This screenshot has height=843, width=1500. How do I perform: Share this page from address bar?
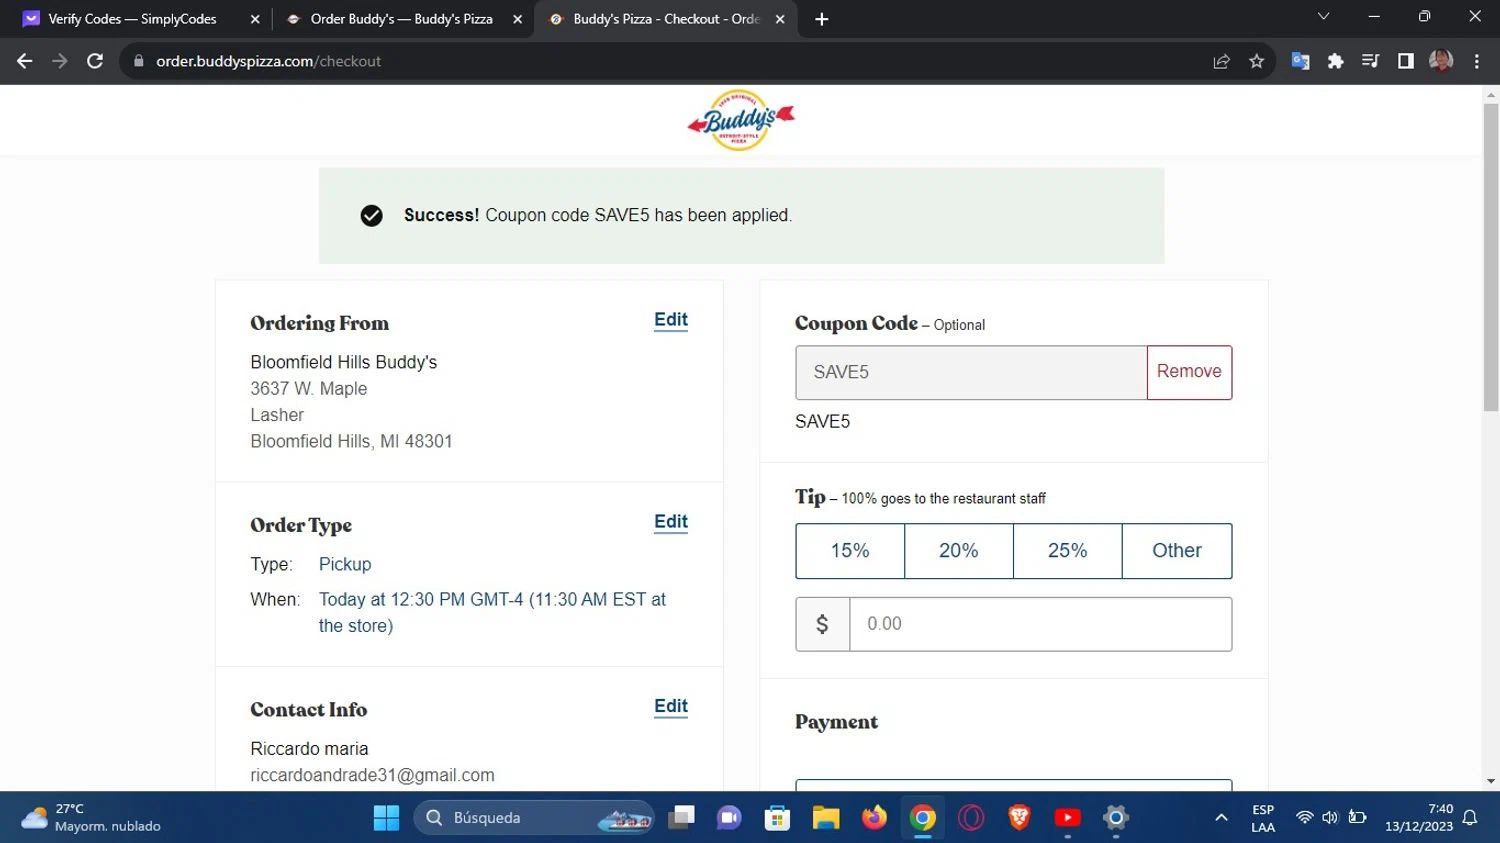pyautogui.click(x=1221, y=61)
